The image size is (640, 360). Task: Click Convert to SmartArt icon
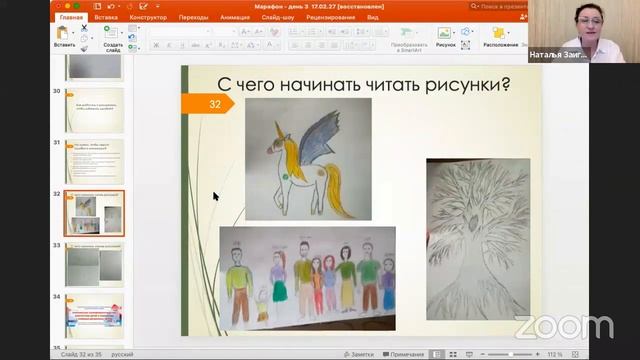(406, 32)
